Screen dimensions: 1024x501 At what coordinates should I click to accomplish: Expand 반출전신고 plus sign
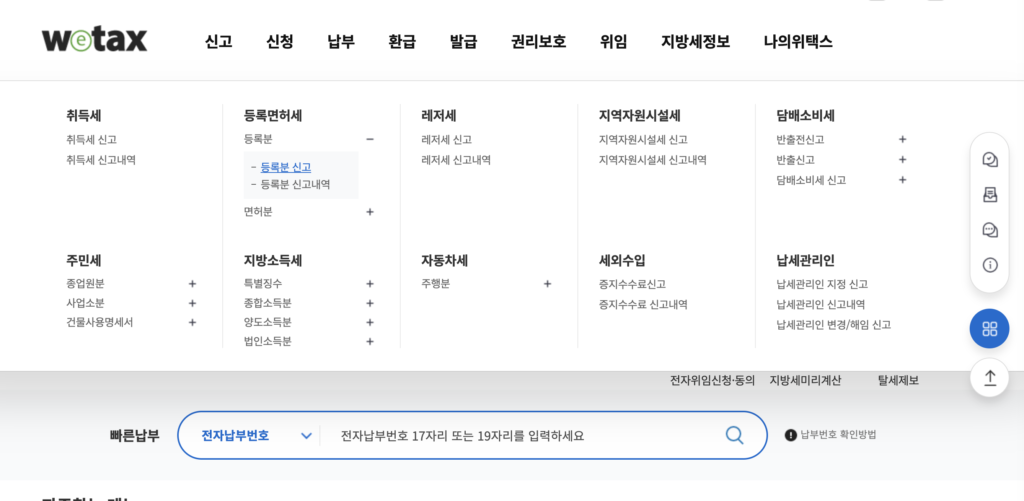[x=903, y=139]
